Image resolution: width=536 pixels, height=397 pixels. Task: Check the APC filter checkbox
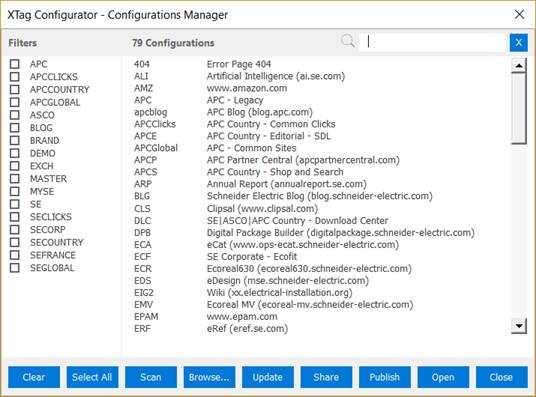(x=15, y=64)
